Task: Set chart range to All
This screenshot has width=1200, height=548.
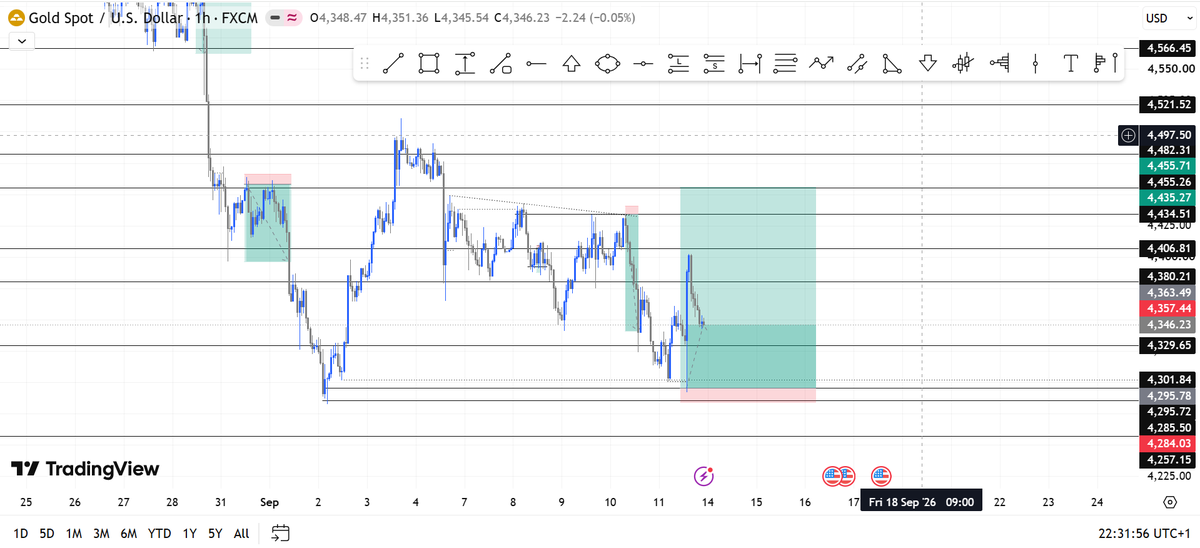Action: click(241, 533)
